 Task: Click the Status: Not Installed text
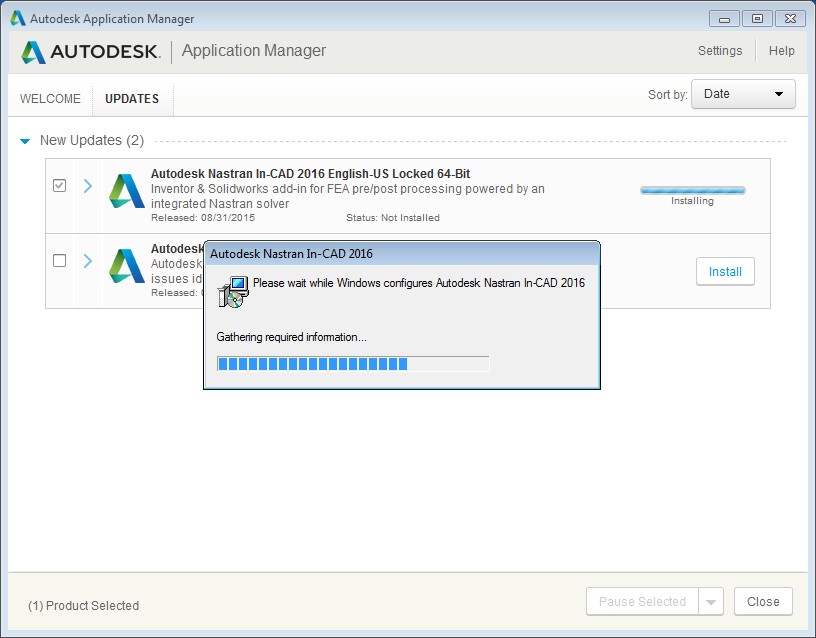[393, 218]
